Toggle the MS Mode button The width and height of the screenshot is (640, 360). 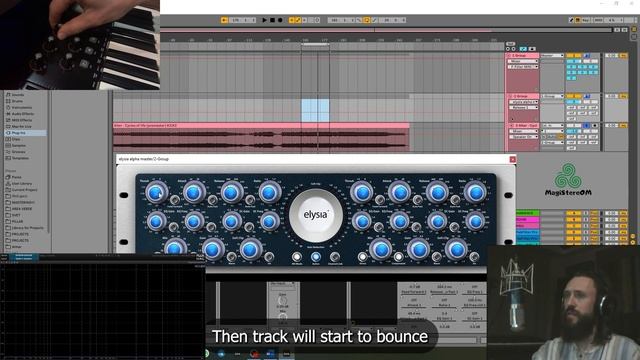coord(297,257)
